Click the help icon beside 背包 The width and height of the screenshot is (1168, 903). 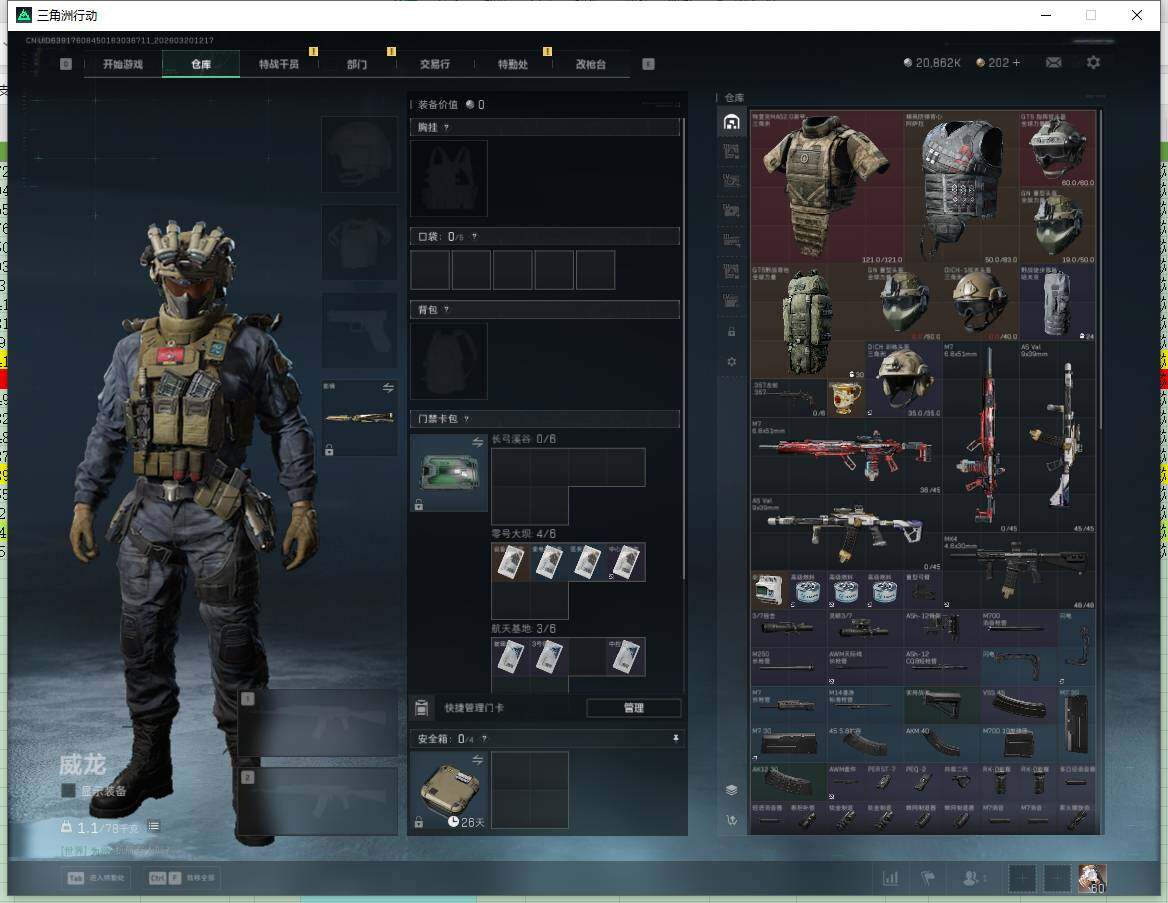click(446, 310)
